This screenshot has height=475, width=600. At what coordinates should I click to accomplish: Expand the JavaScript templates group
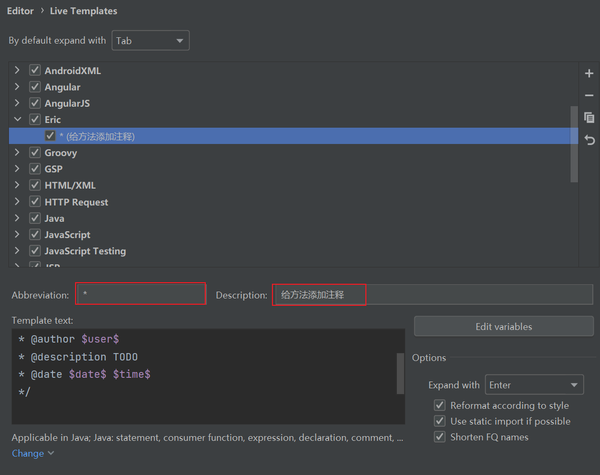[17, 234]
